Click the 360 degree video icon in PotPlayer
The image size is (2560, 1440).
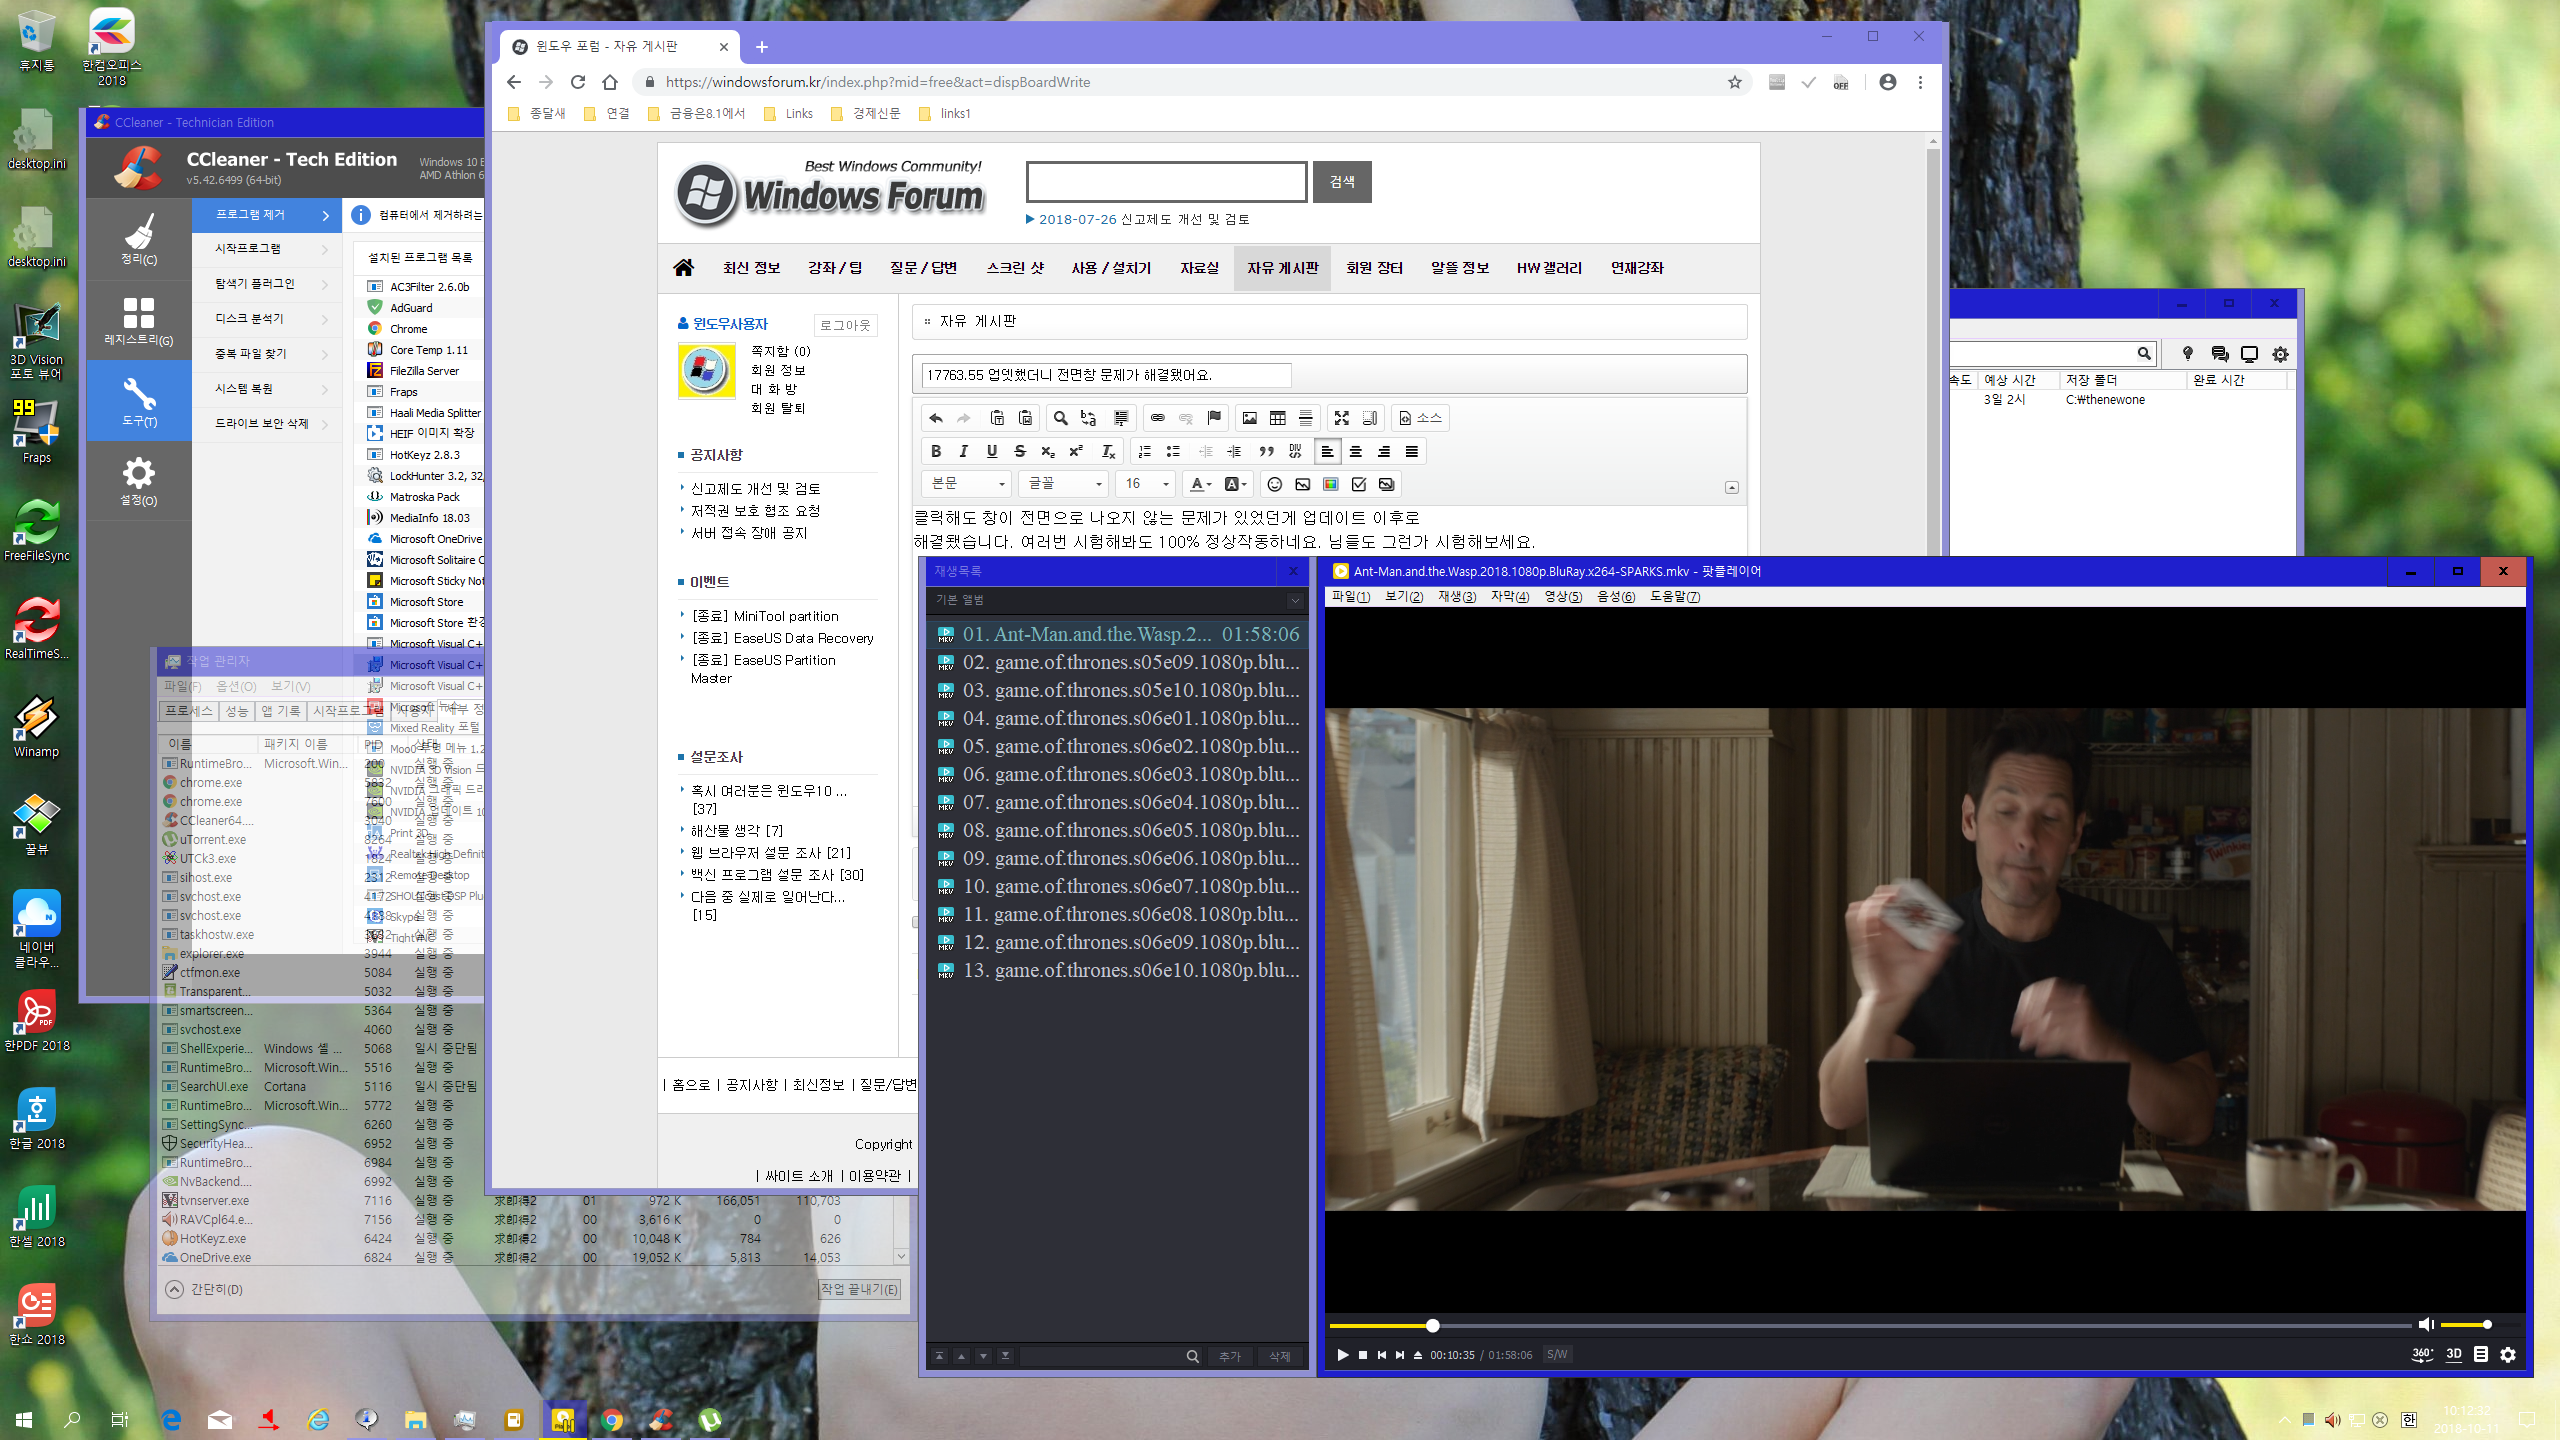2422,1354
